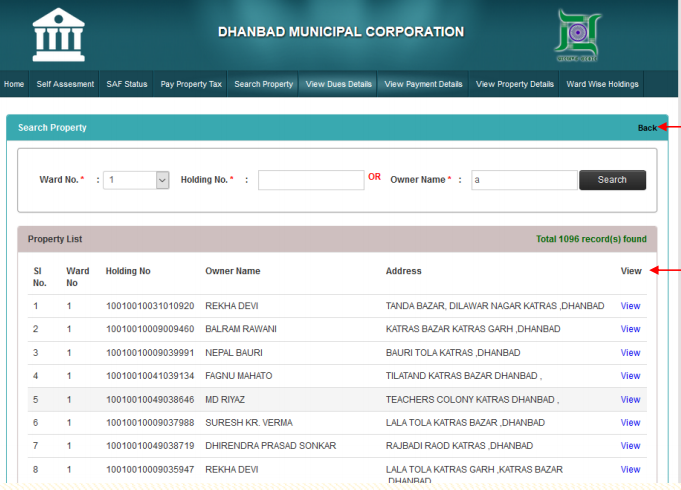The width and height of the screenshot is (681, 490).
Task: Select holding number 10010010009009460
Action: (150, 329)
